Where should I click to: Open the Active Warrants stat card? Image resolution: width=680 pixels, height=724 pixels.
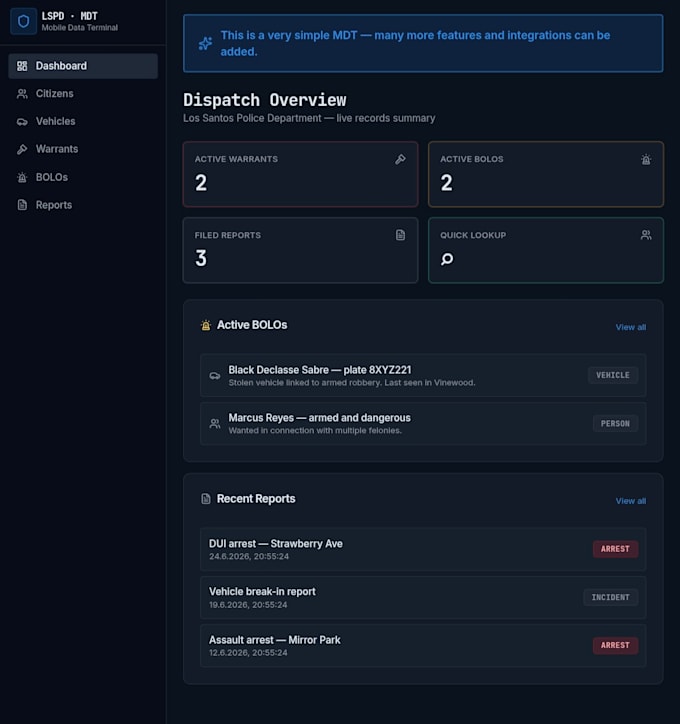(301, 174)
